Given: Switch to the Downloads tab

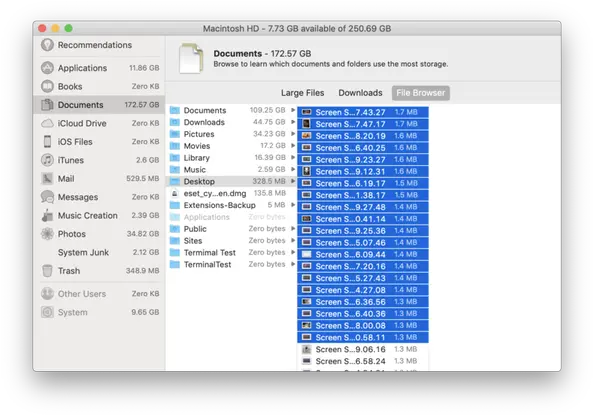Looking at the screenshot, I should coord(360,93).
